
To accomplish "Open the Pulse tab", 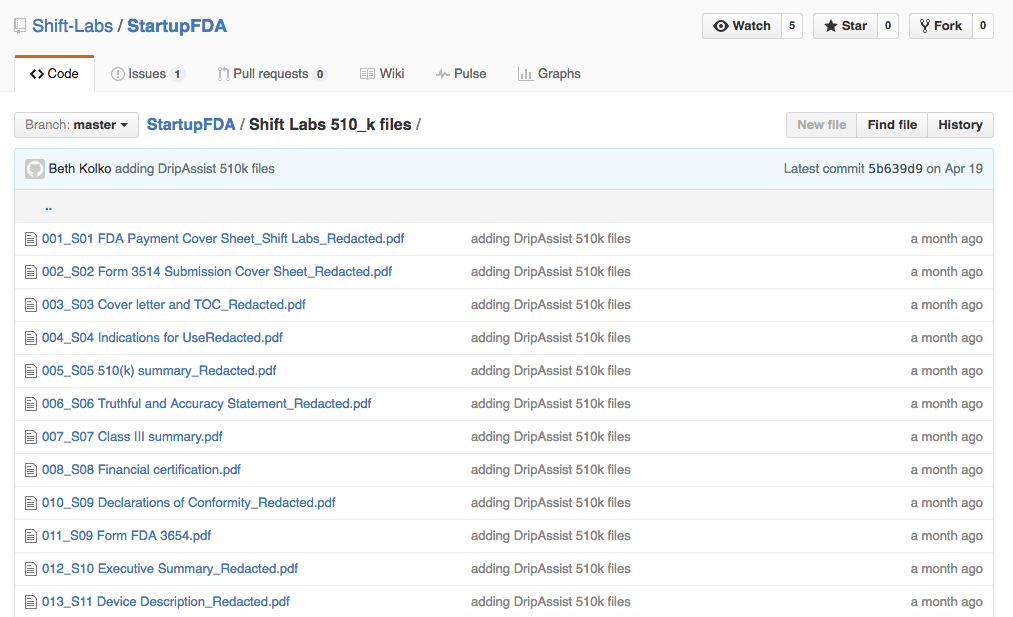I will [x=461, y=74].
